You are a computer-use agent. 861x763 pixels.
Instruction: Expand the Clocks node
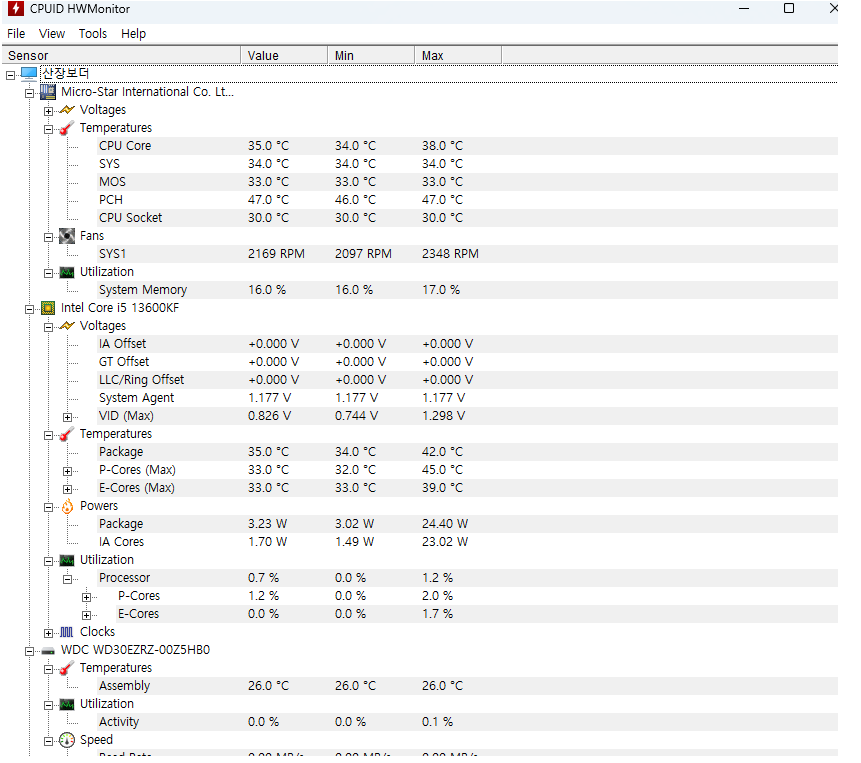[x=48, y=633]
